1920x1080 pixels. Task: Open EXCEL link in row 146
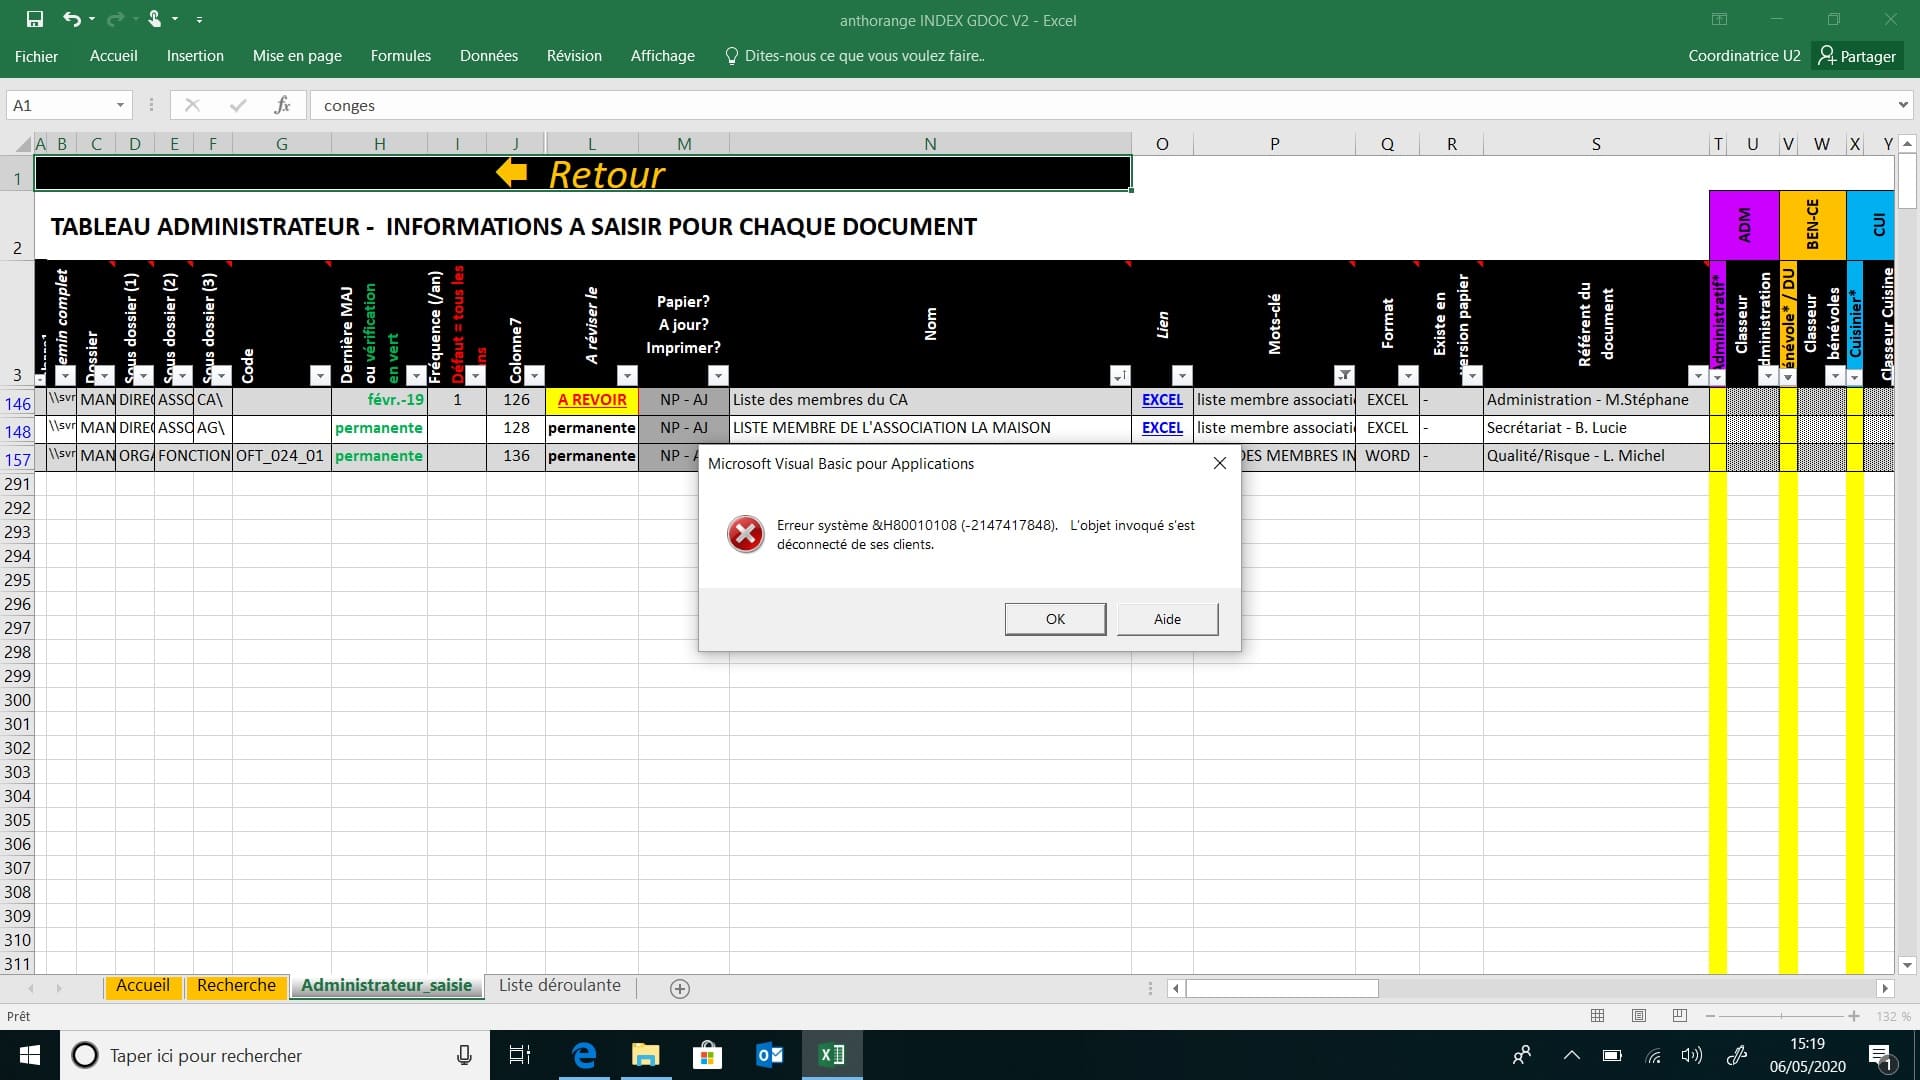pyautogui.click(x=1162, y=400)
